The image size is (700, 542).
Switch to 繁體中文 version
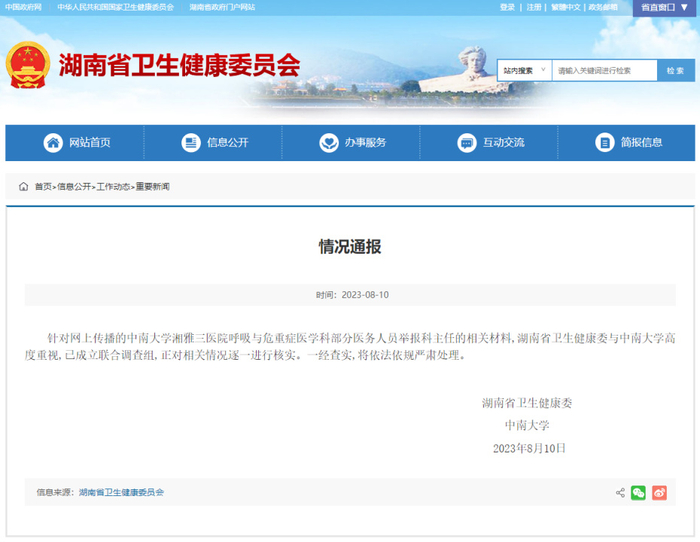[x=566, y=7]
